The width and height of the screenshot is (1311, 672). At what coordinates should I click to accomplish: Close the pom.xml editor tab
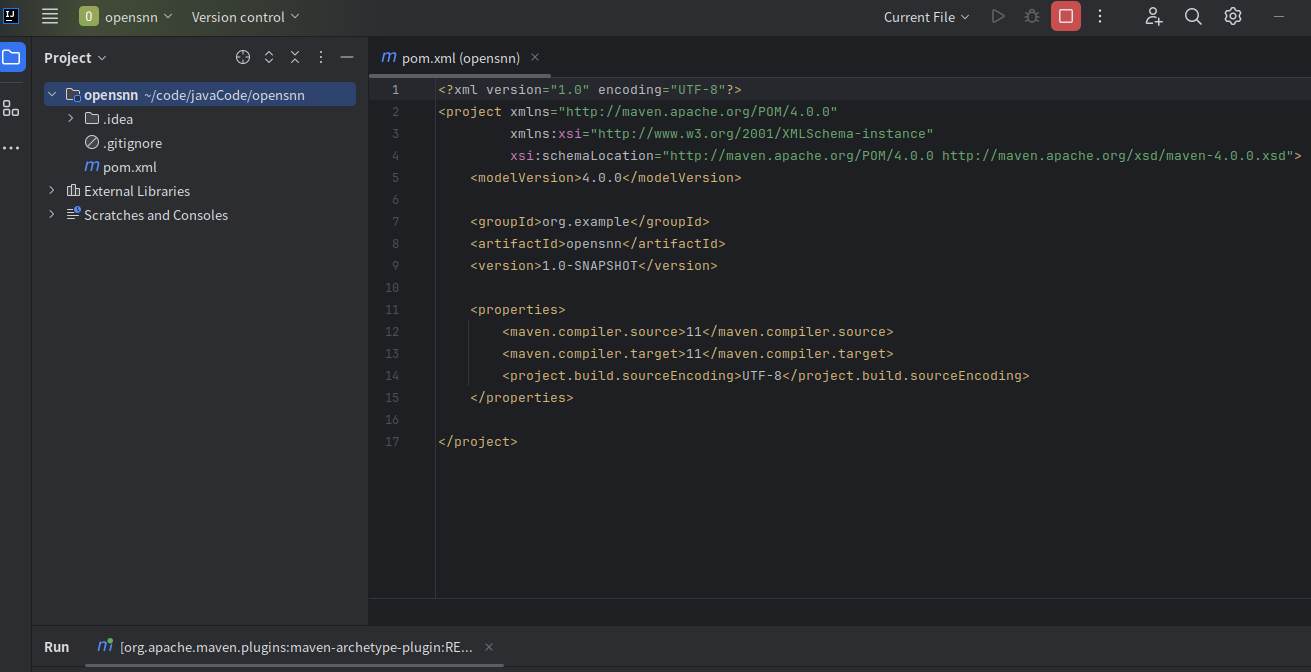point(535,58)
